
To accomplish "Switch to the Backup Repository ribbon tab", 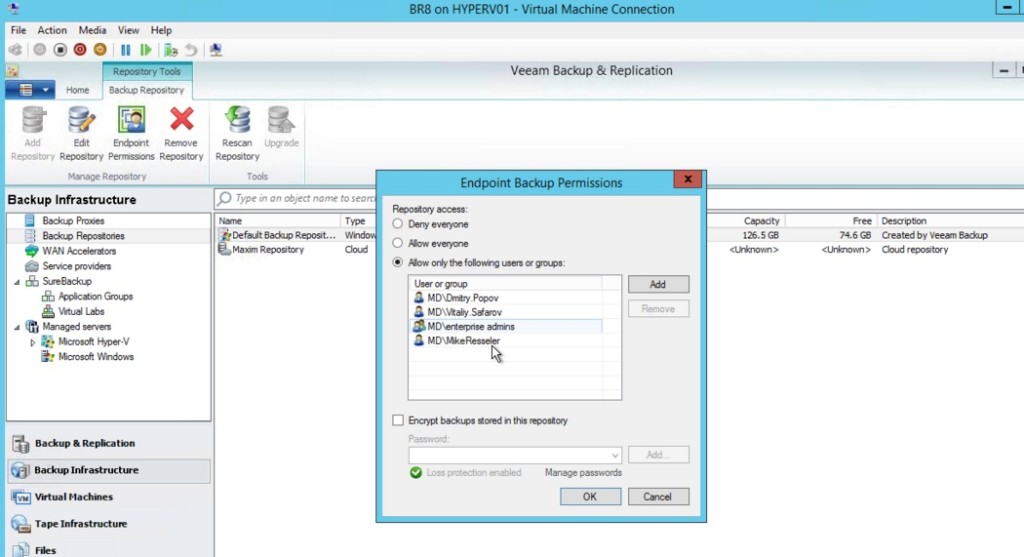I will [x=146, y=90].
